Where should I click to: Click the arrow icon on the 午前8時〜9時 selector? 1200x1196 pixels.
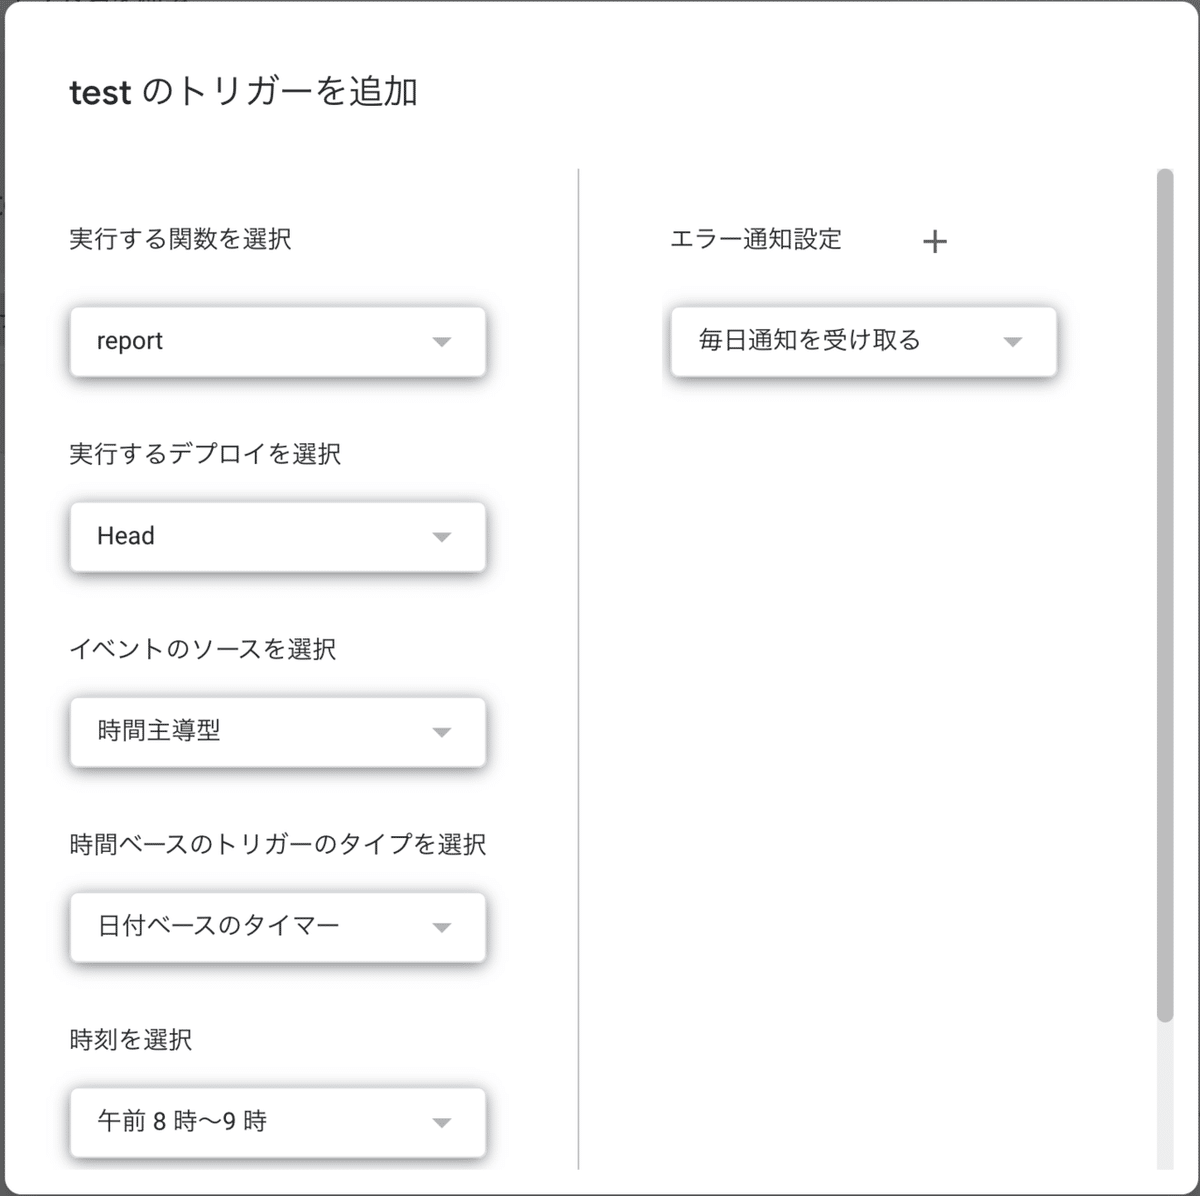[x=443, y=1122]
